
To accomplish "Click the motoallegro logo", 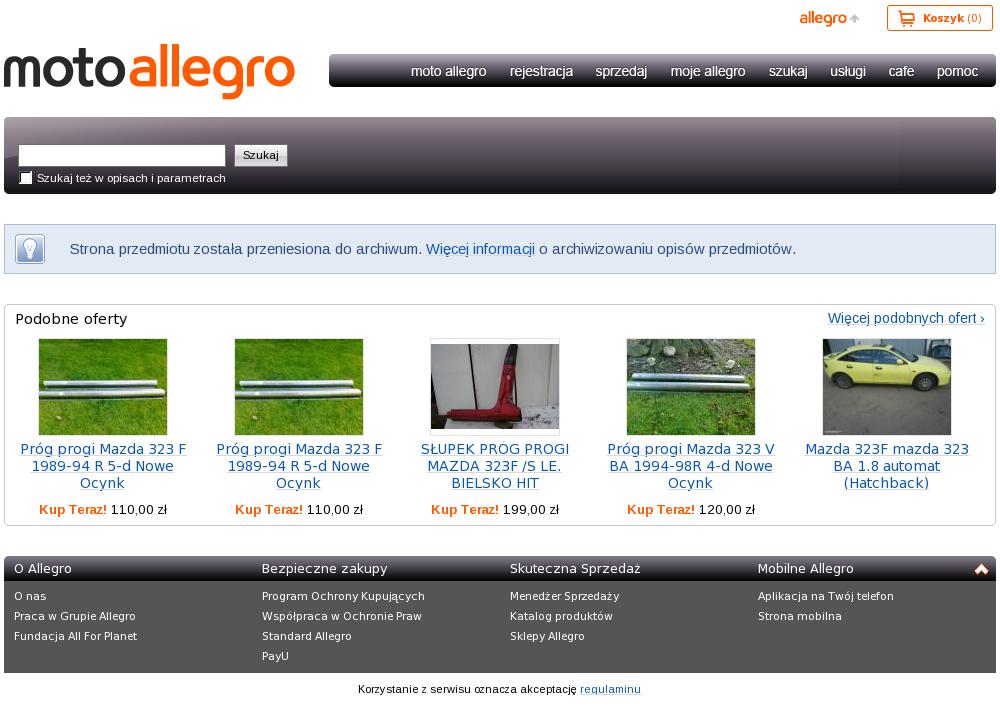I will 149,71.
